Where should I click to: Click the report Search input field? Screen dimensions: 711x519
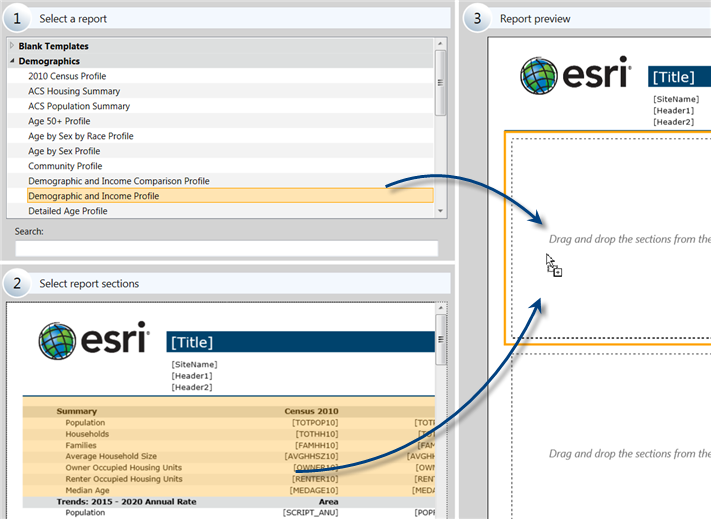click(x=226, y=248)
